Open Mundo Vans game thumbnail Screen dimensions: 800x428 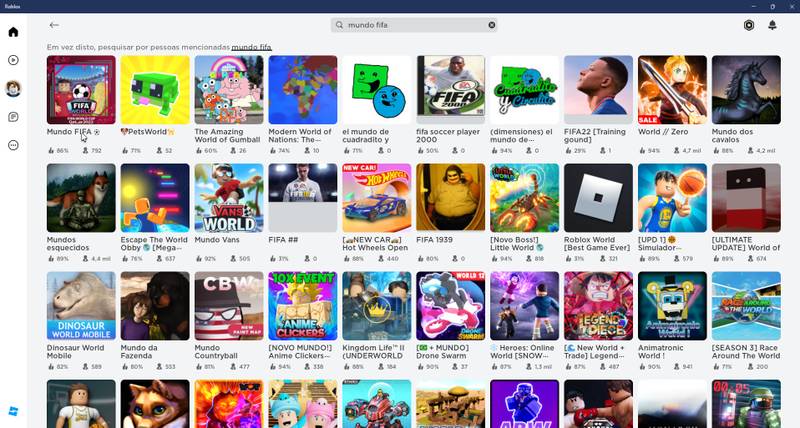[x=229, y=198]
